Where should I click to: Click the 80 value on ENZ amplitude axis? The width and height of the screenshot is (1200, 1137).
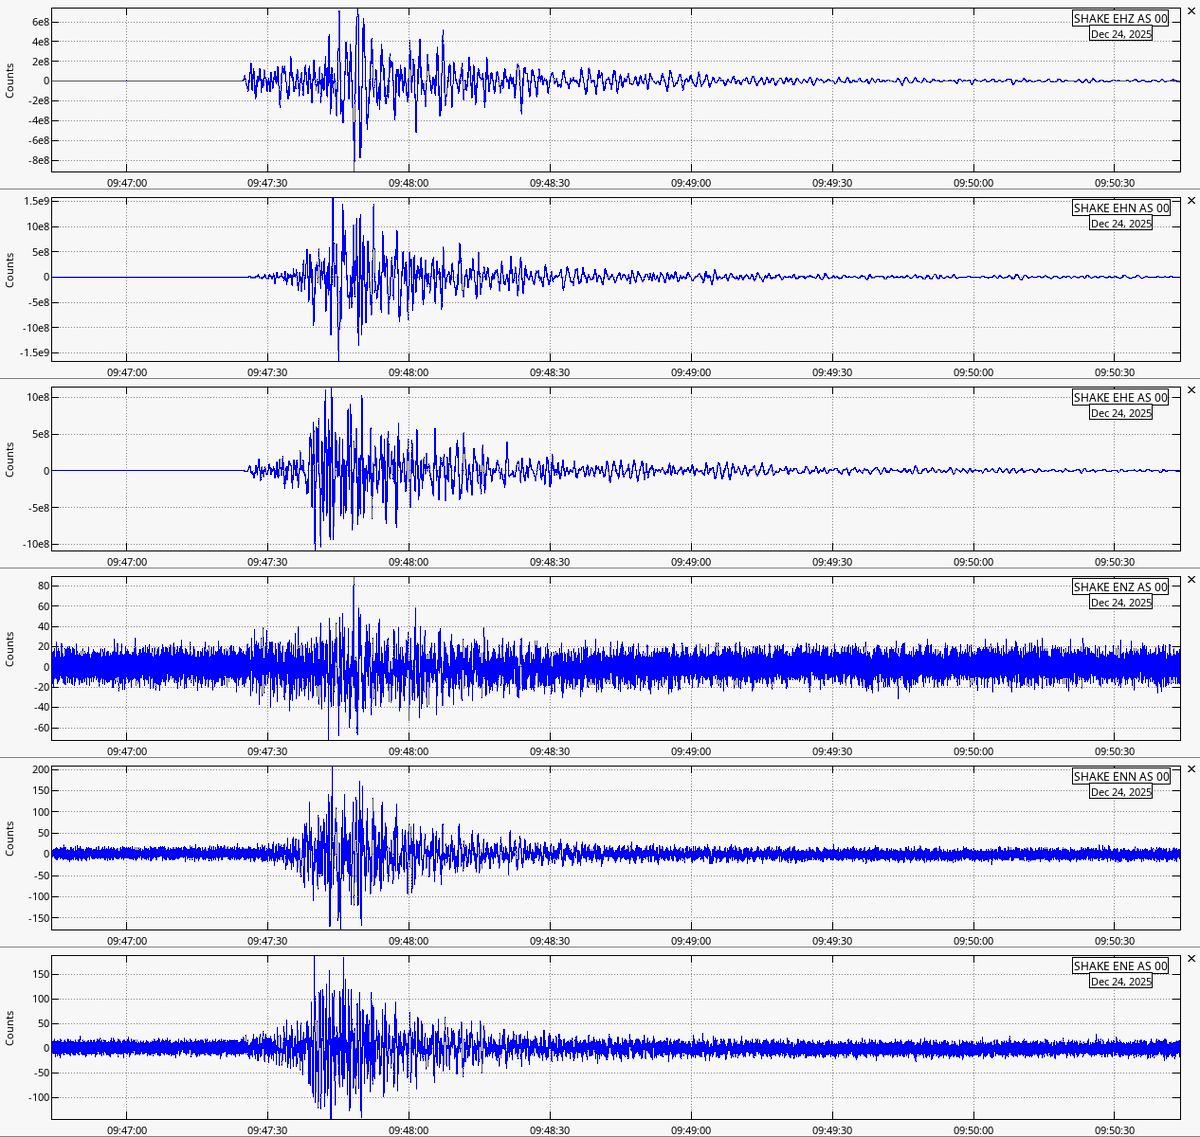[x=44, y=586]
